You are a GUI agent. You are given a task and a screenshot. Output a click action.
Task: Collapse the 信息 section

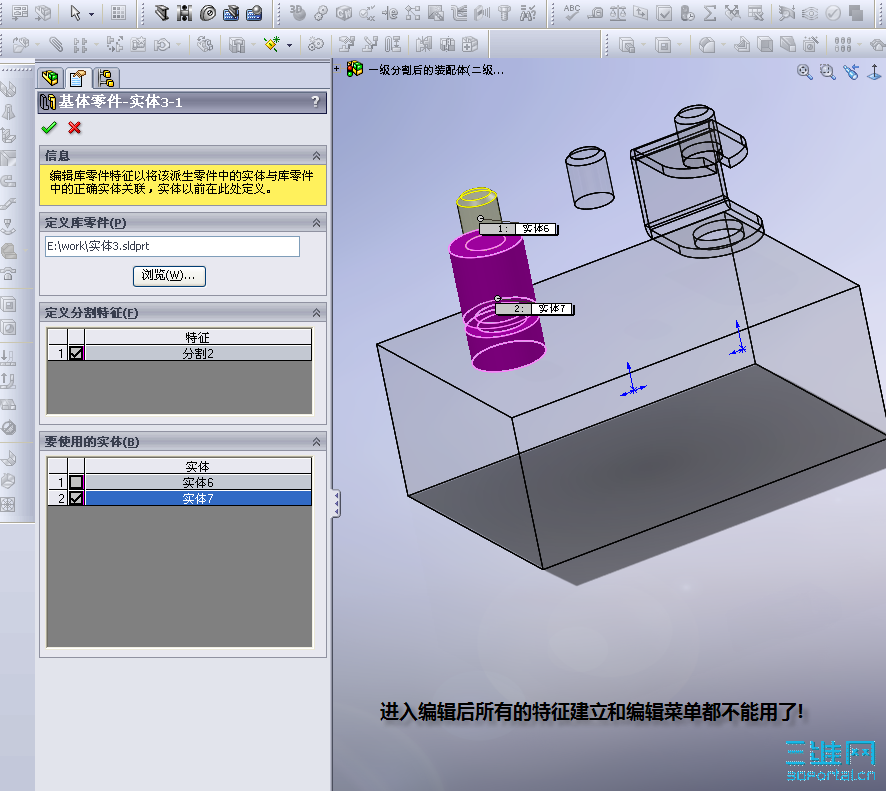(316, 156)
